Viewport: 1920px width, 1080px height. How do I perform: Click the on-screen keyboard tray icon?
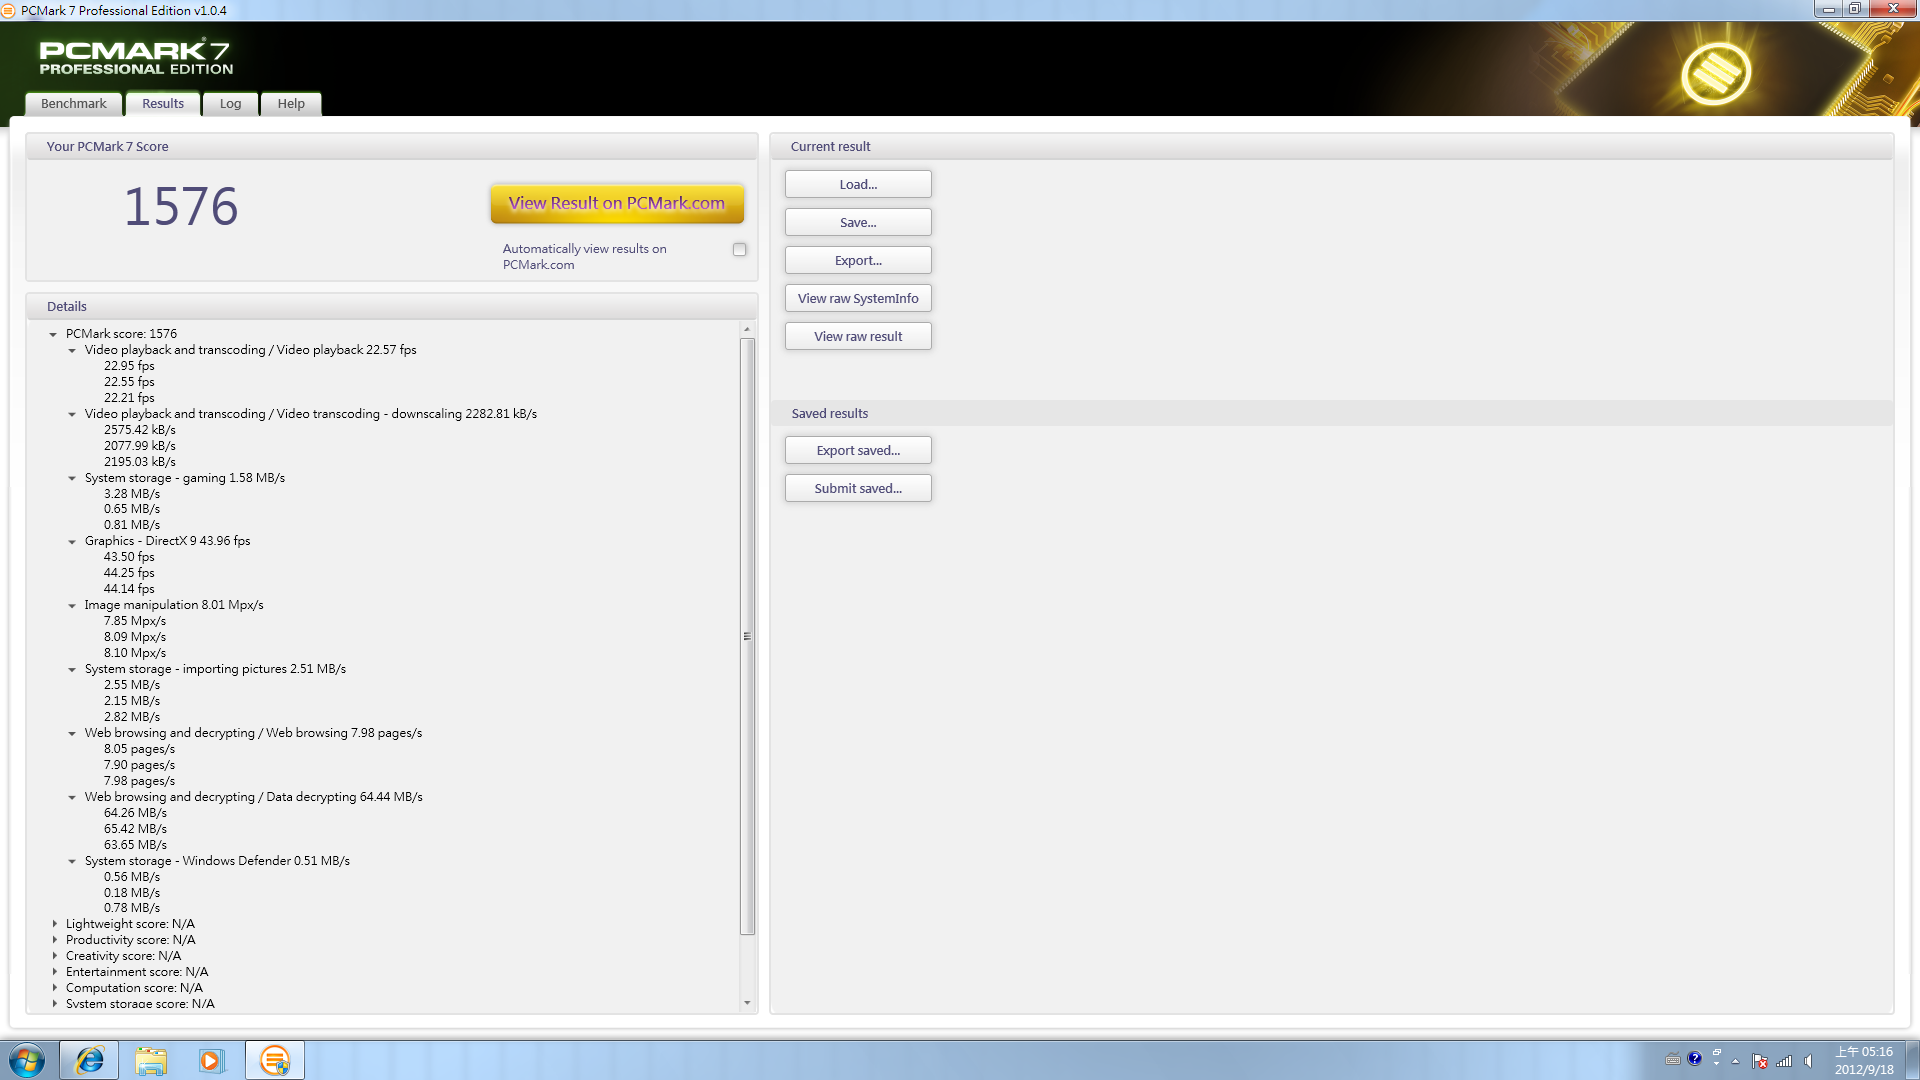point(1673,1059)
